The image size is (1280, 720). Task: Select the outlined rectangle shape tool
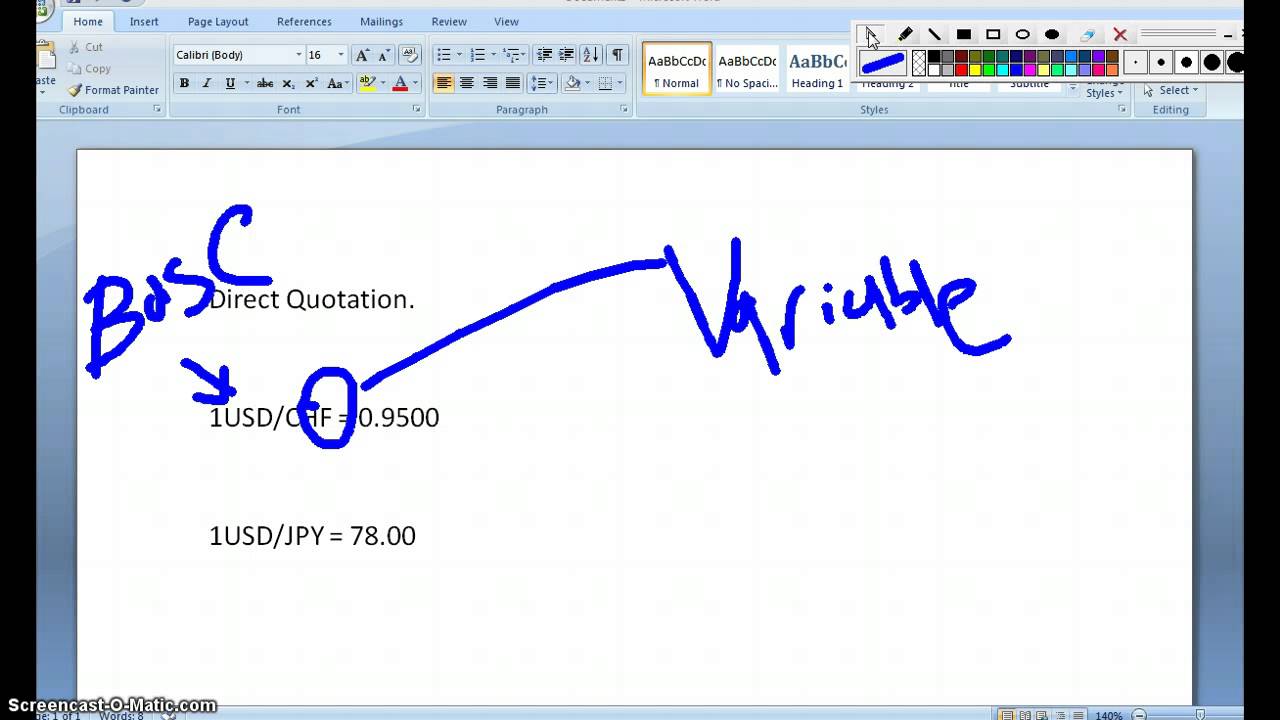coord(993,35)
